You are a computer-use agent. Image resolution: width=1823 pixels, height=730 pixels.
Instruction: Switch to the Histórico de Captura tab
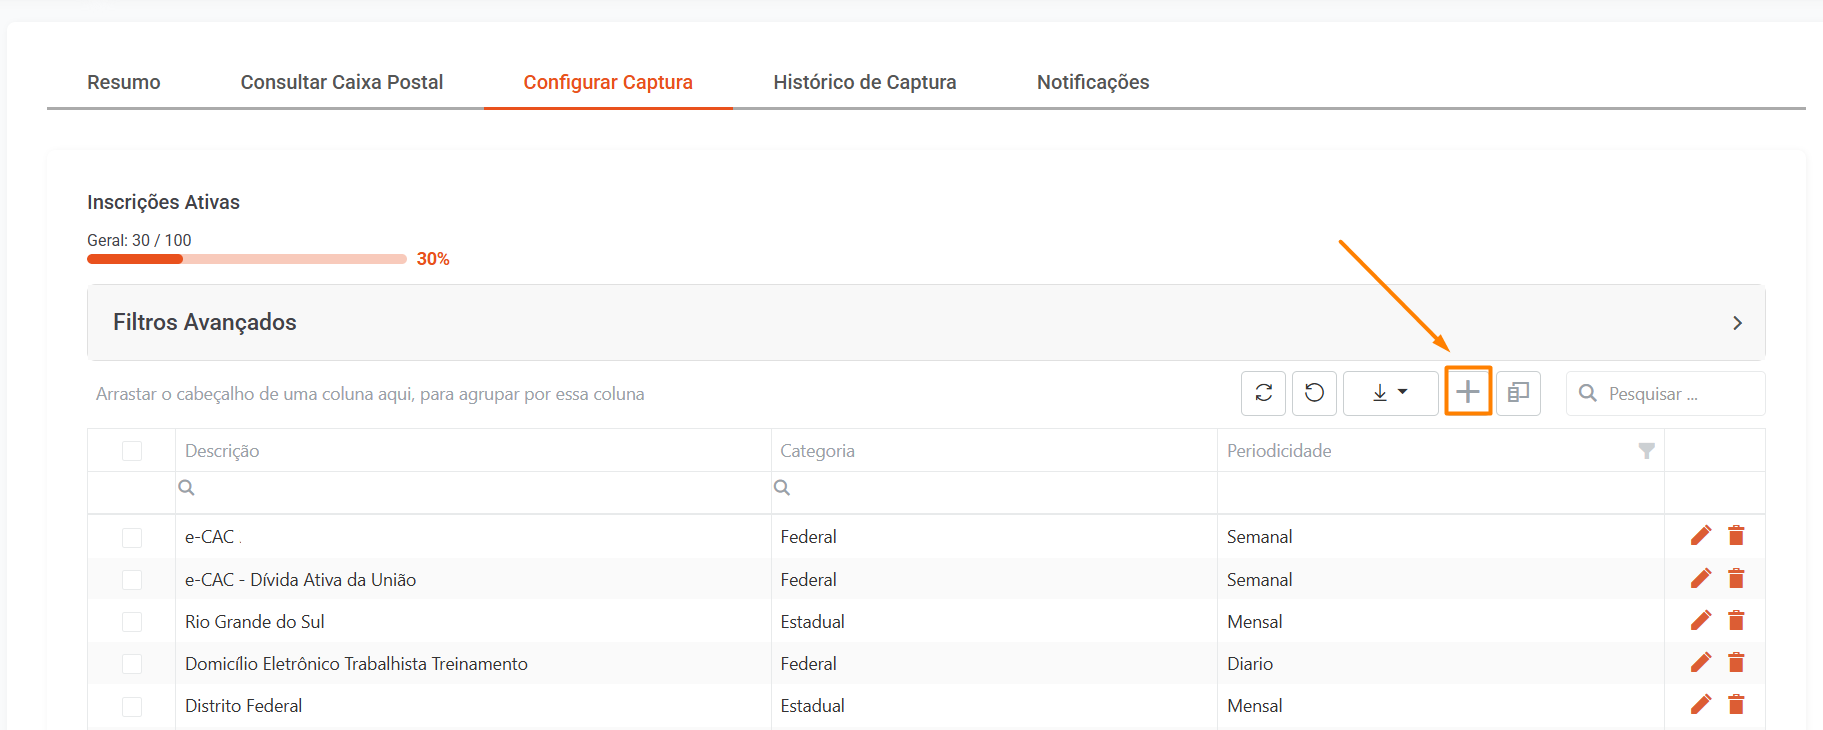864,82
